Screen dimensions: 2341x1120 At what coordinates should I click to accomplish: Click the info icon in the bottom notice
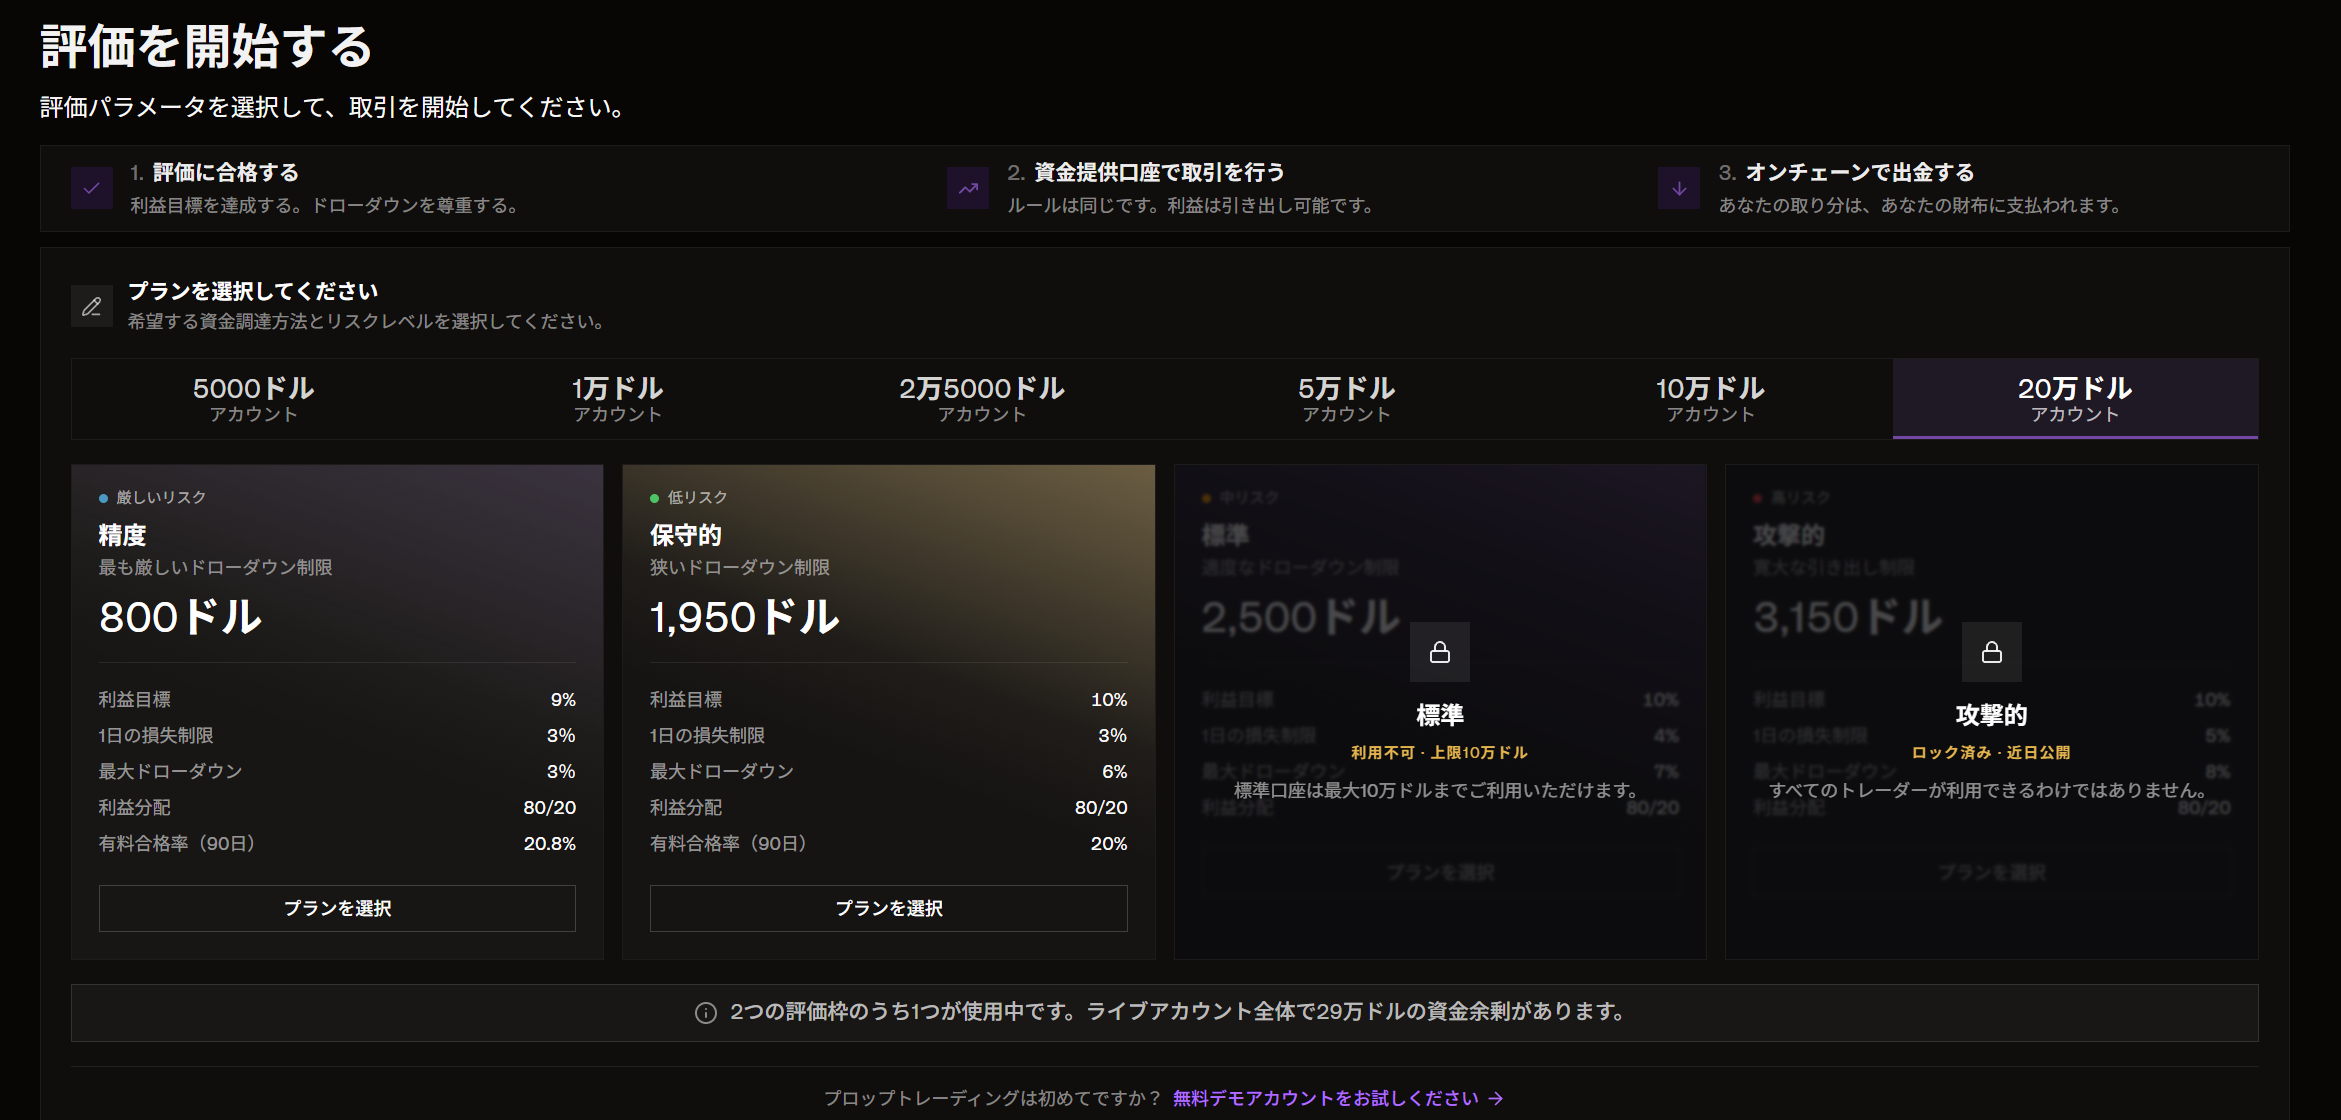click(x=706, y=1013)
